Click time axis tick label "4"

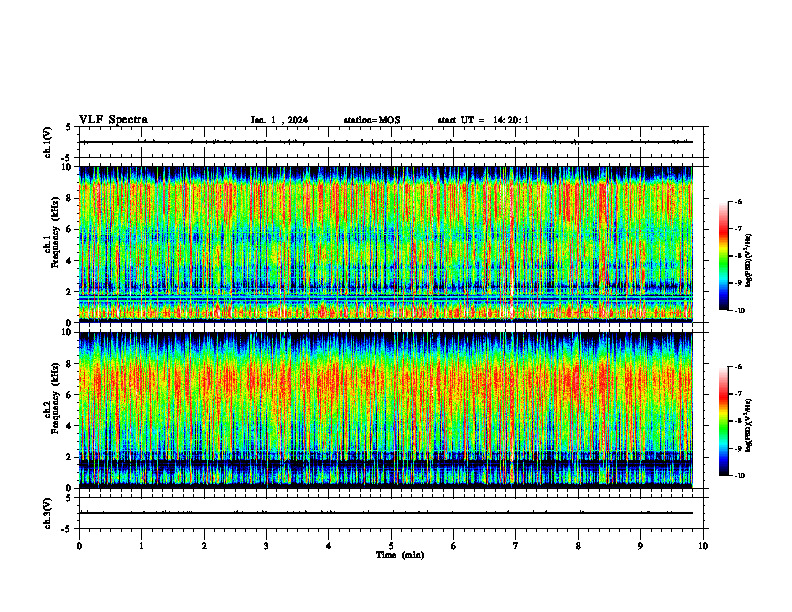(328, 546)
